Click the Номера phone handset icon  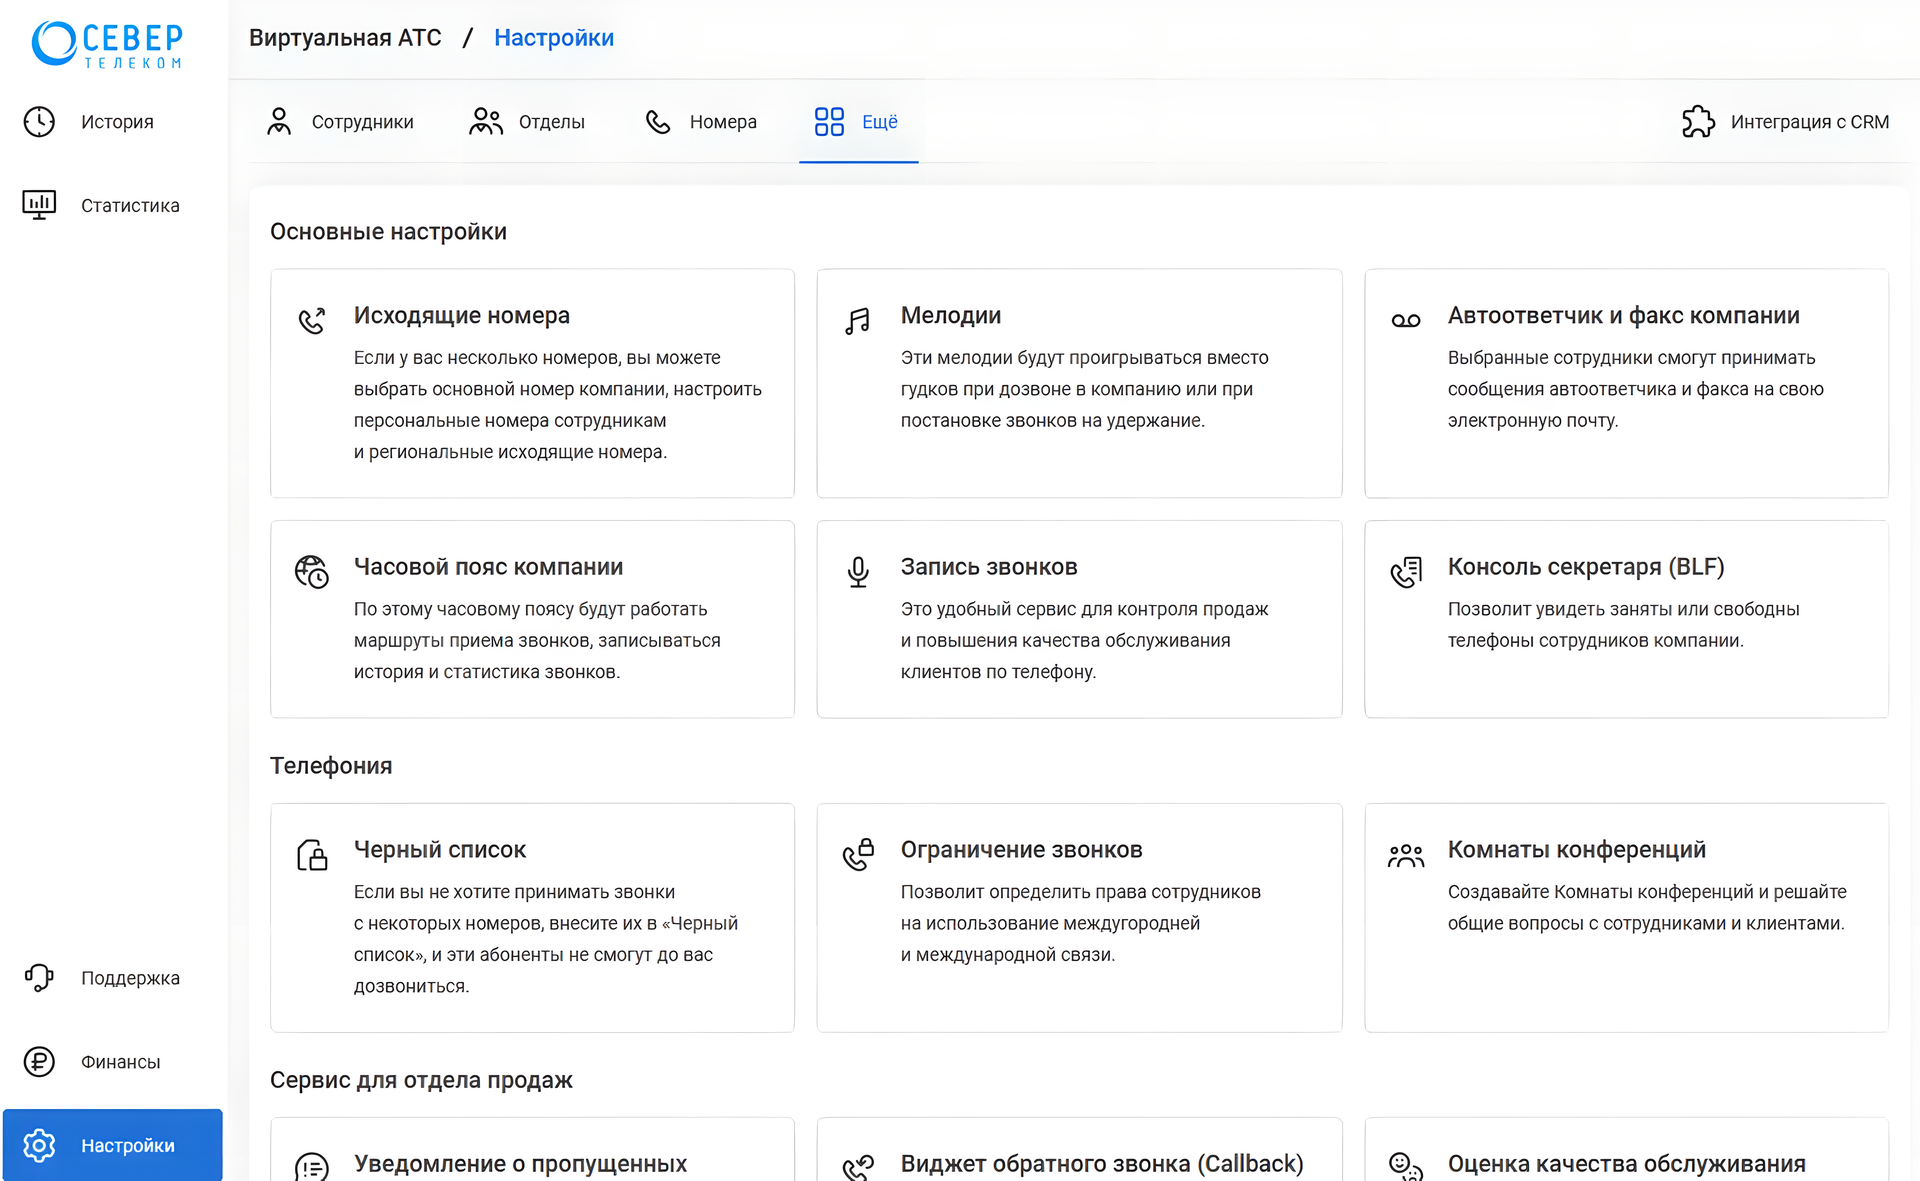(x=658, y=122)
